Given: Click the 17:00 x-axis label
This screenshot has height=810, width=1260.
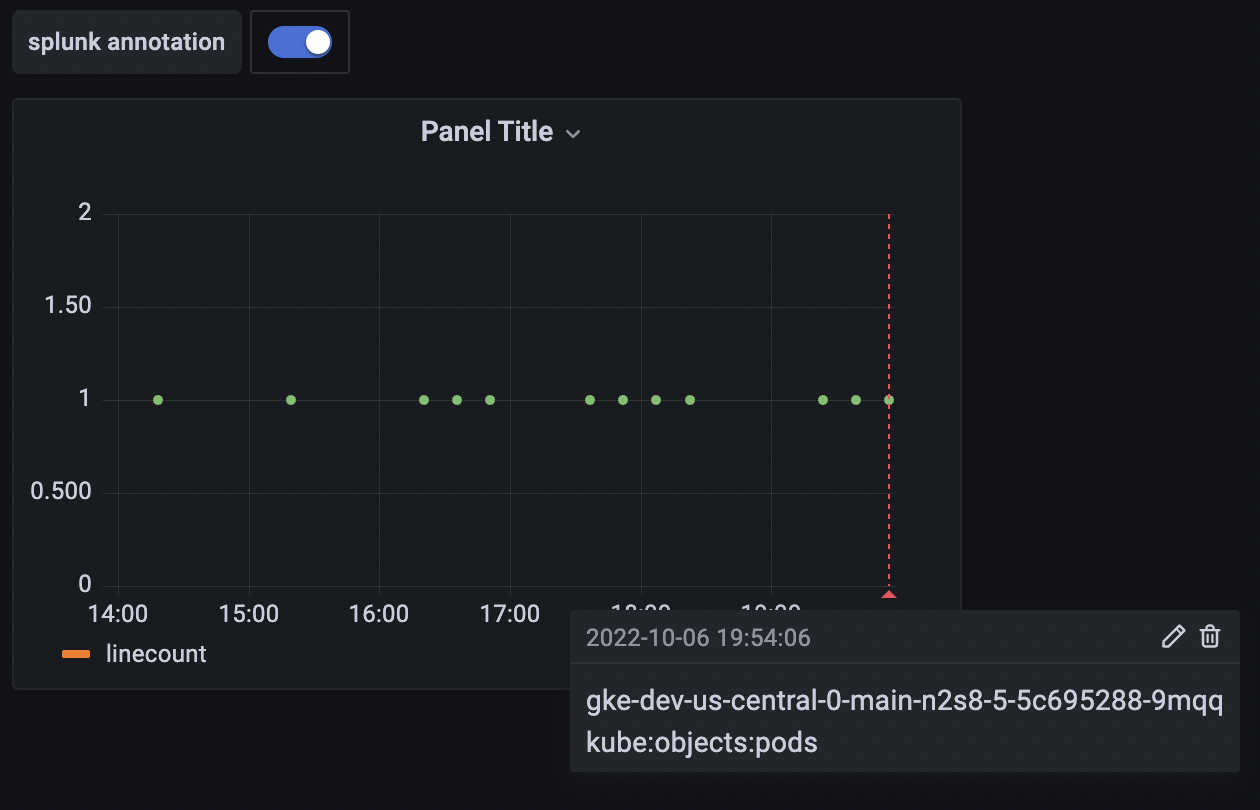Looking at the screenshot, I should pos(510,613).
